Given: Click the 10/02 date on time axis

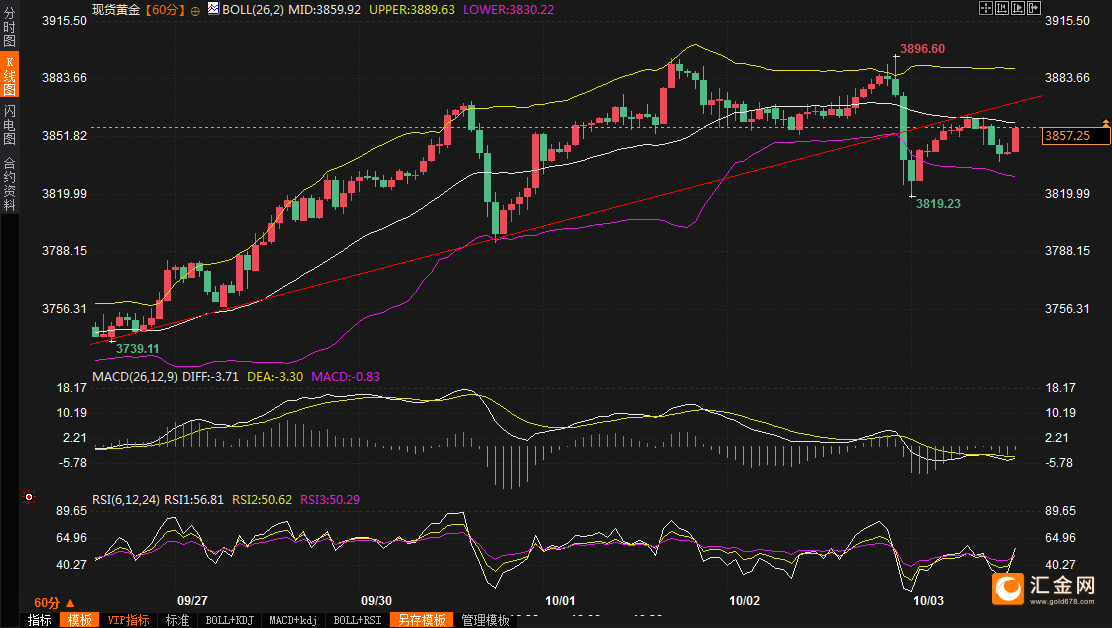Looking at the screenshot, I should [x=745, y=600].
